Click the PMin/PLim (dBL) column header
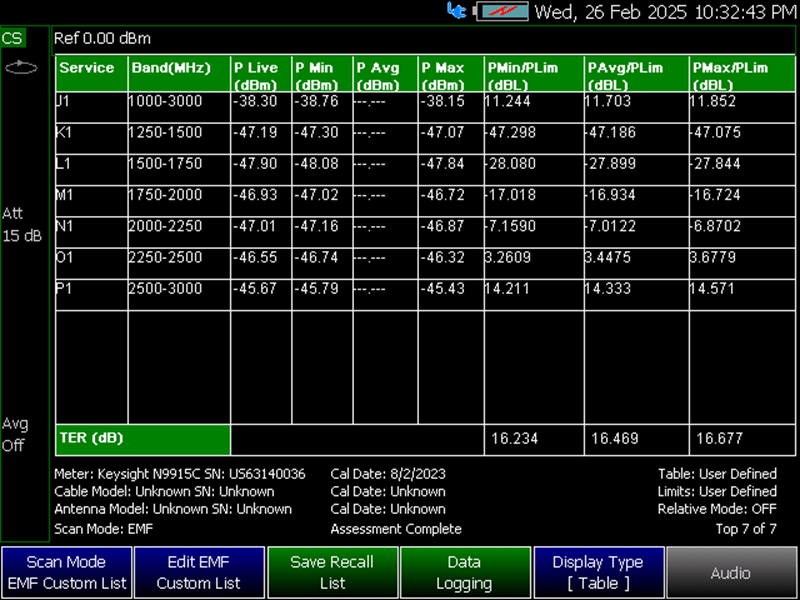Screen dimensions: 800x600 click(534, 74)
